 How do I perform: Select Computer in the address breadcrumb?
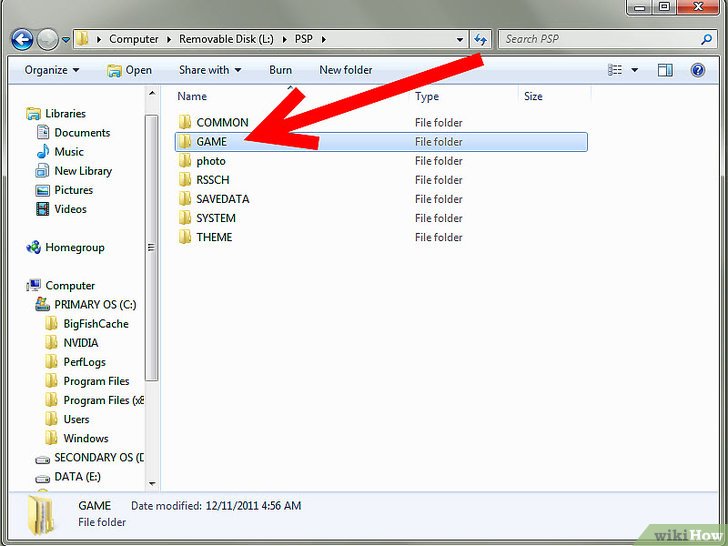pos(134,39)
